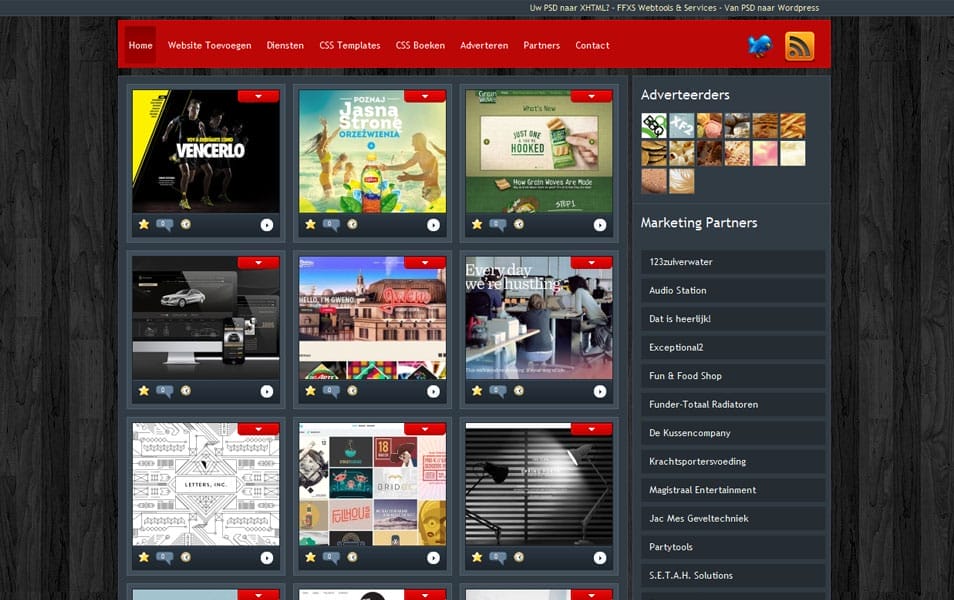954x600 pixels.
Task: Click the star under the desk lamp card
Action: pyautogui.click(x=477, y=557)
